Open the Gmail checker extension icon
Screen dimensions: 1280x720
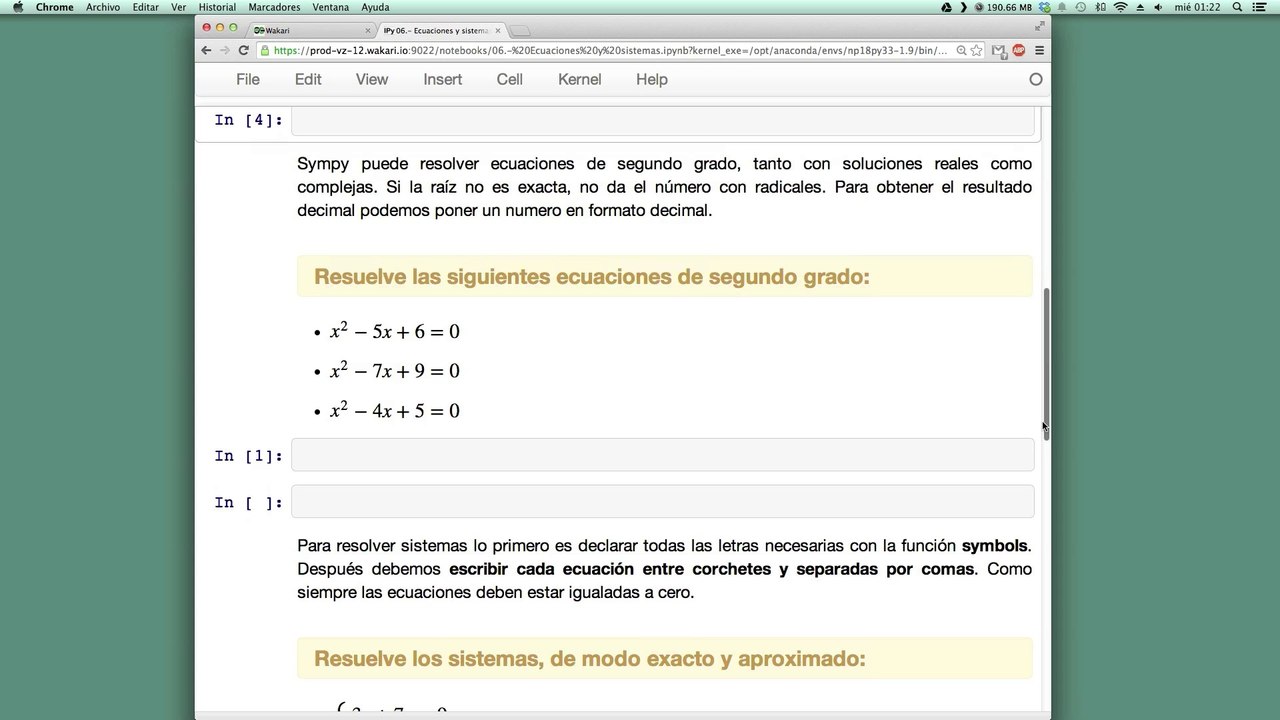pyautogui.click(x=998, y=50)
